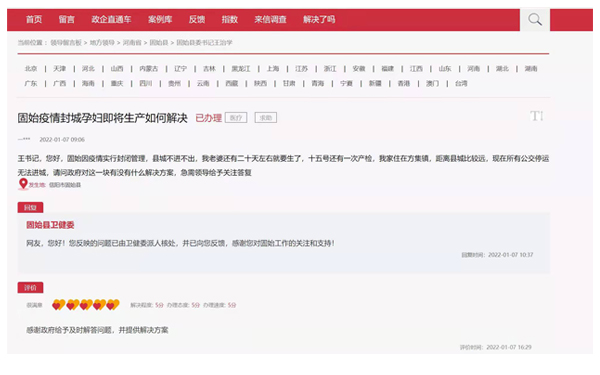Open the search magnifier icon
This screenshot has height=375, width=600.
(535, 20)
